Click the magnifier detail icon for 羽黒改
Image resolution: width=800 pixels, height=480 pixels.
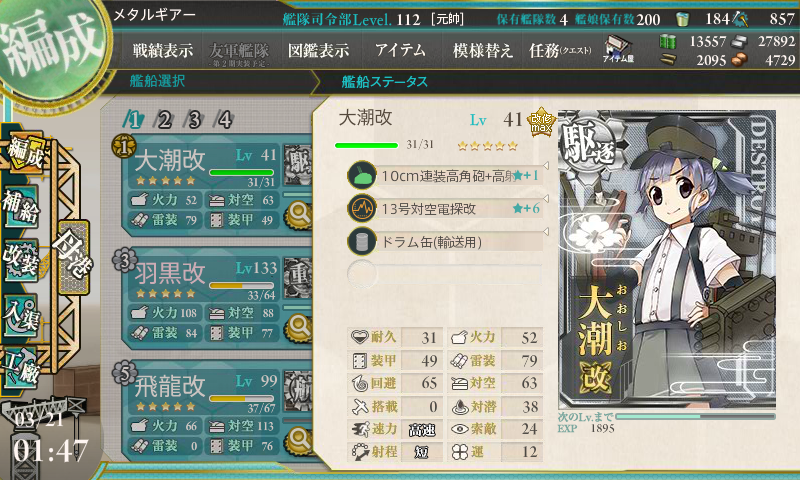coord(299,327)
